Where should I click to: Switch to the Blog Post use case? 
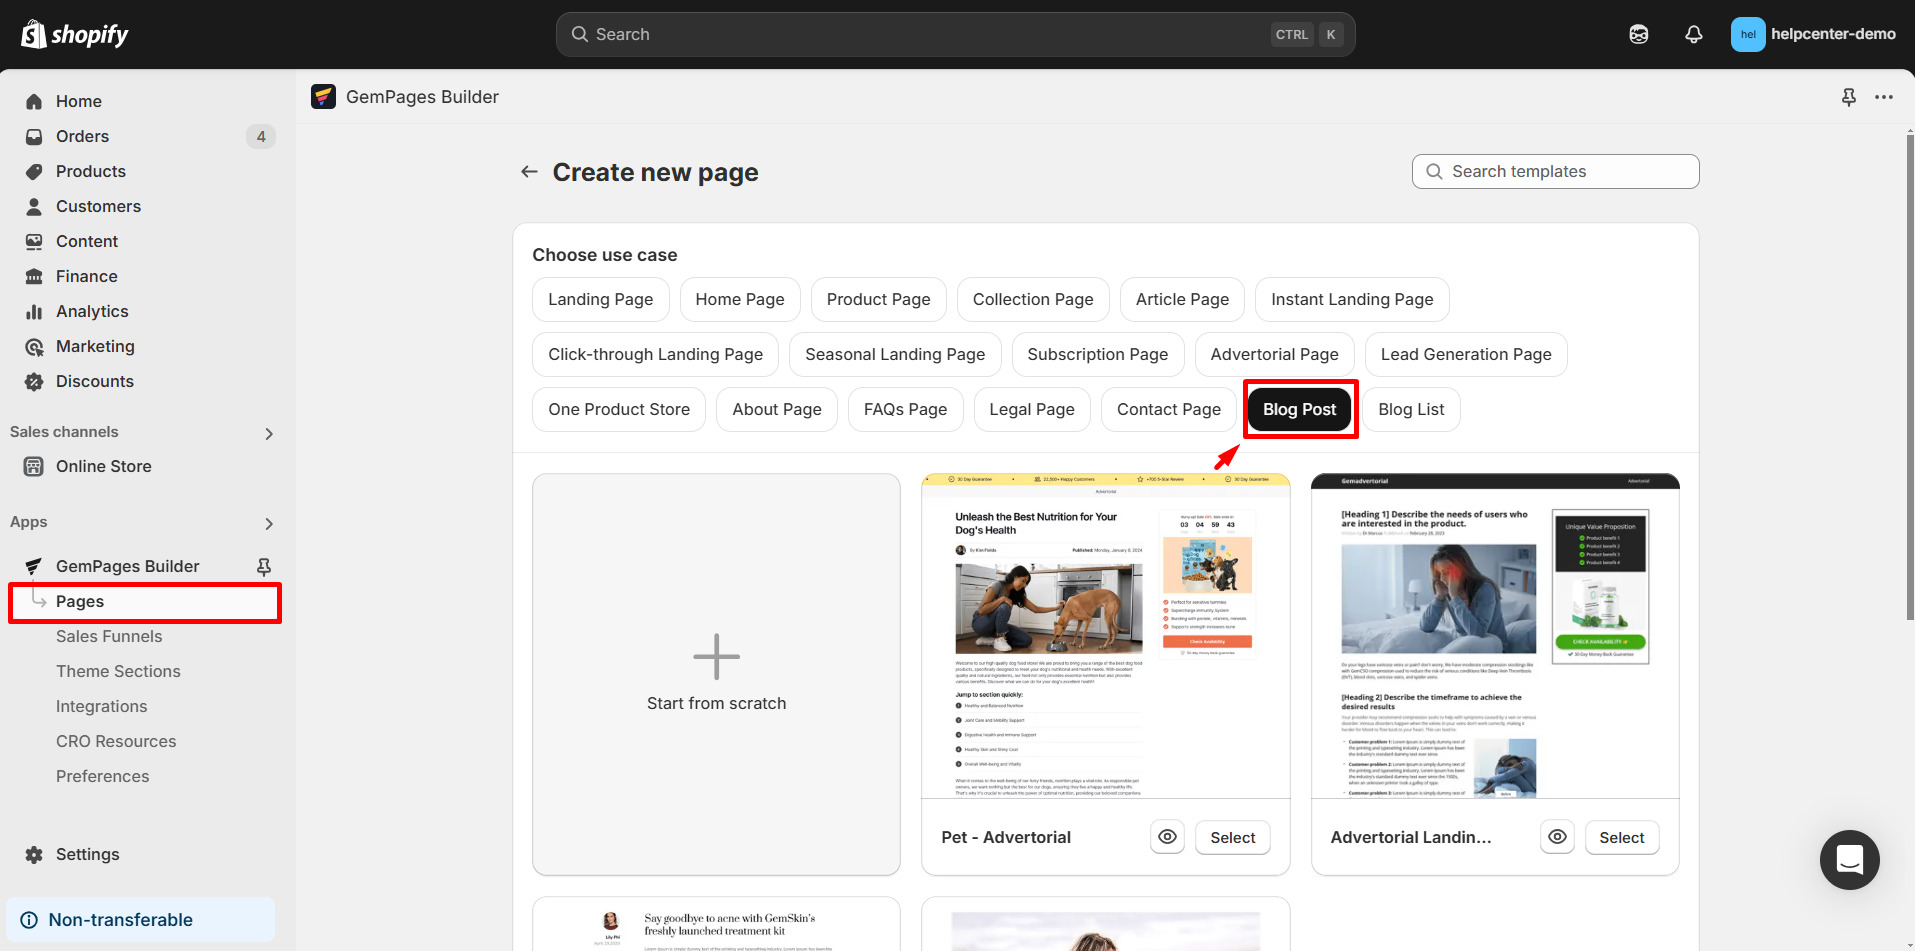pyautogui.click(x=1299, y=409)
